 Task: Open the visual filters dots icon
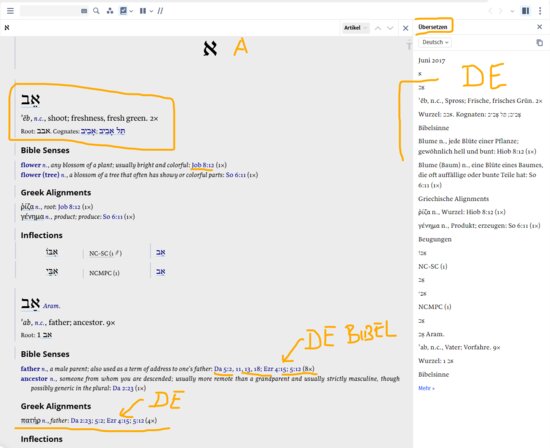(x=110, y=11)
